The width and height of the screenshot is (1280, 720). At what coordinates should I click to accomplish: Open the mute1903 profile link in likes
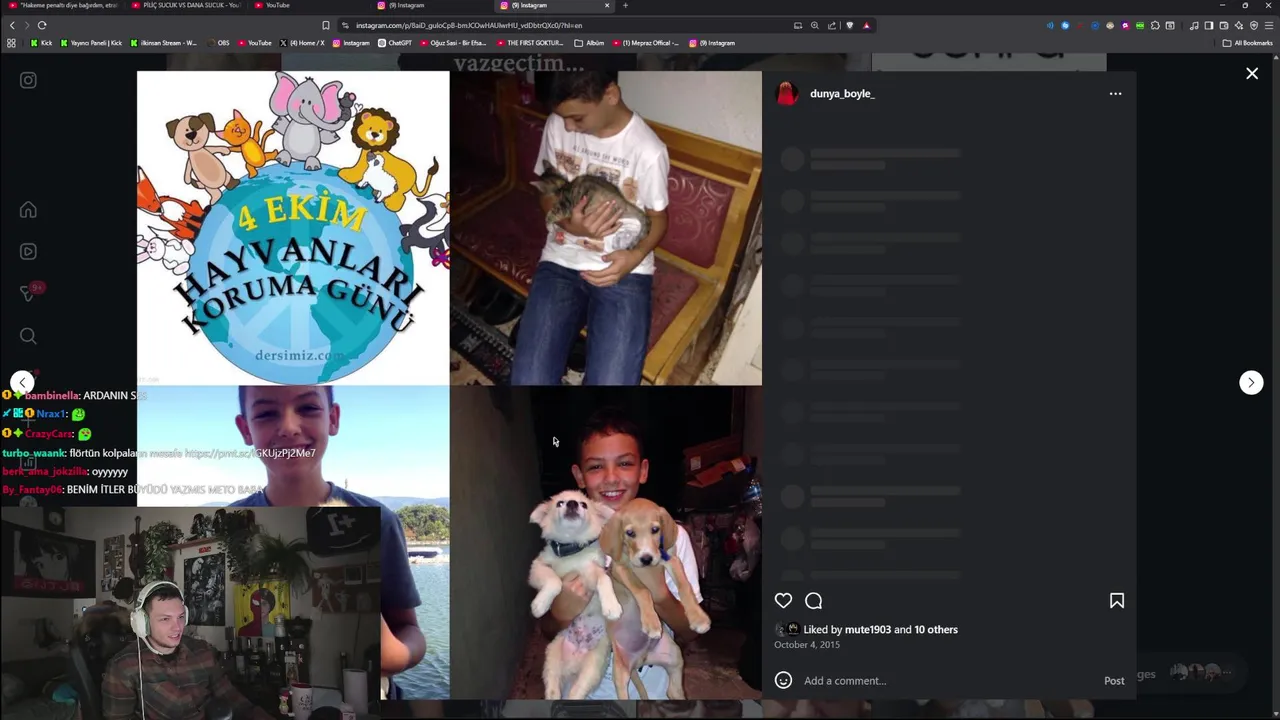867,629
